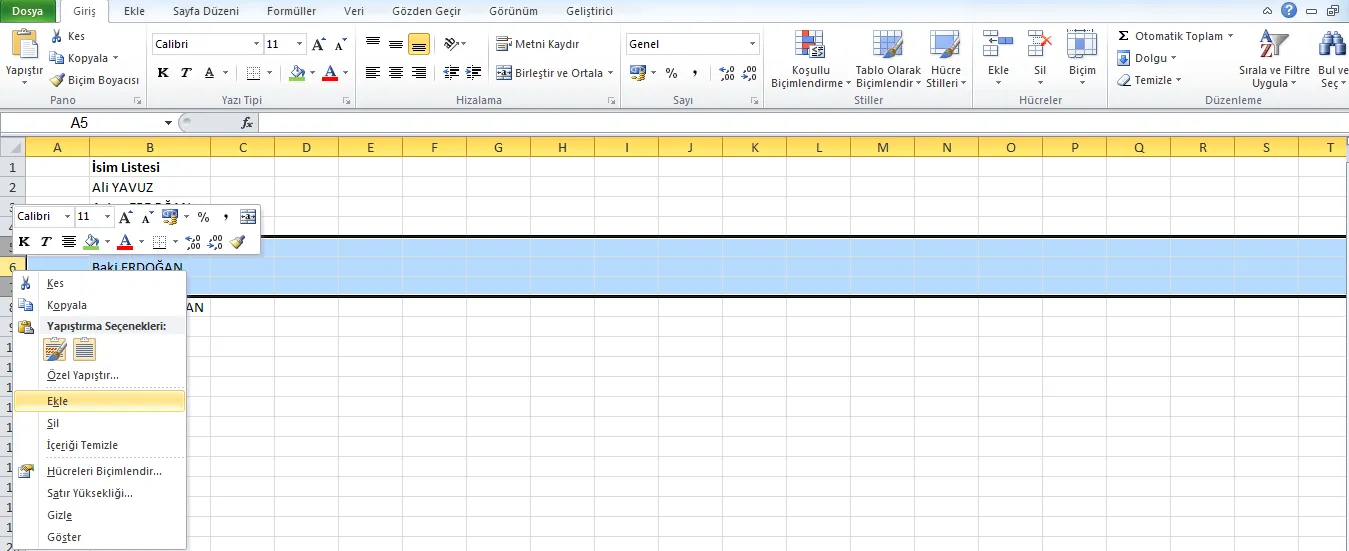Toggle the highlighted bottom-align button
The height and width of the screenshot is (551, 1349).
(418, 44)
